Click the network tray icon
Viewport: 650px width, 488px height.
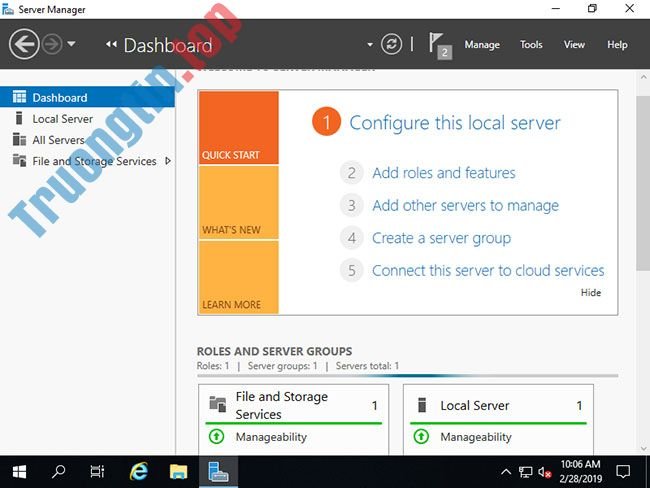coord(525,472)
